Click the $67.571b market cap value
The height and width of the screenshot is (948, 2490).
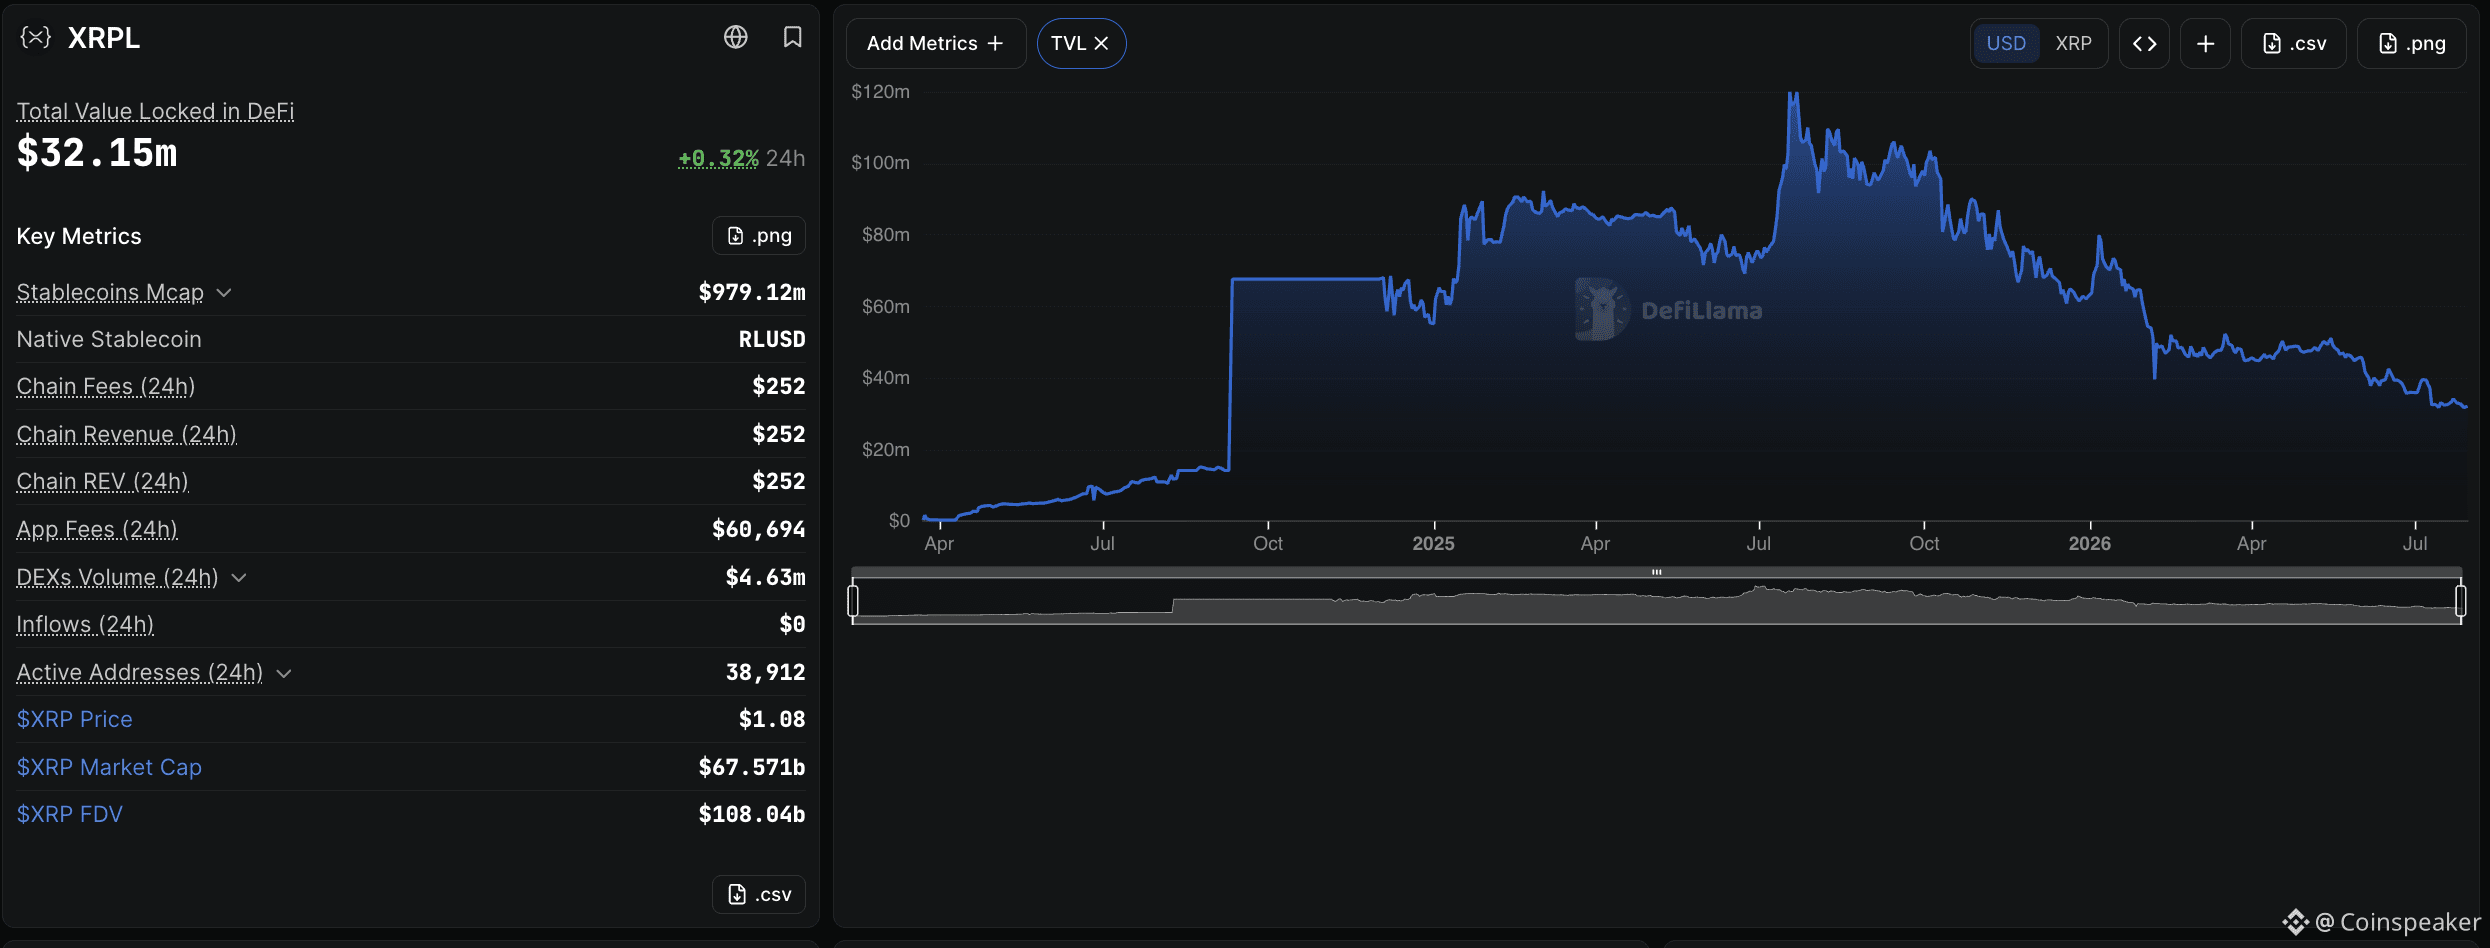[752, 767]
